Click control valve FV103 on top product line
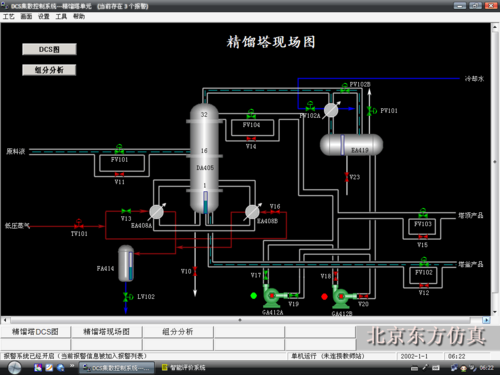The width and height of the screenshot is (500, 375). tap(423, 213)
